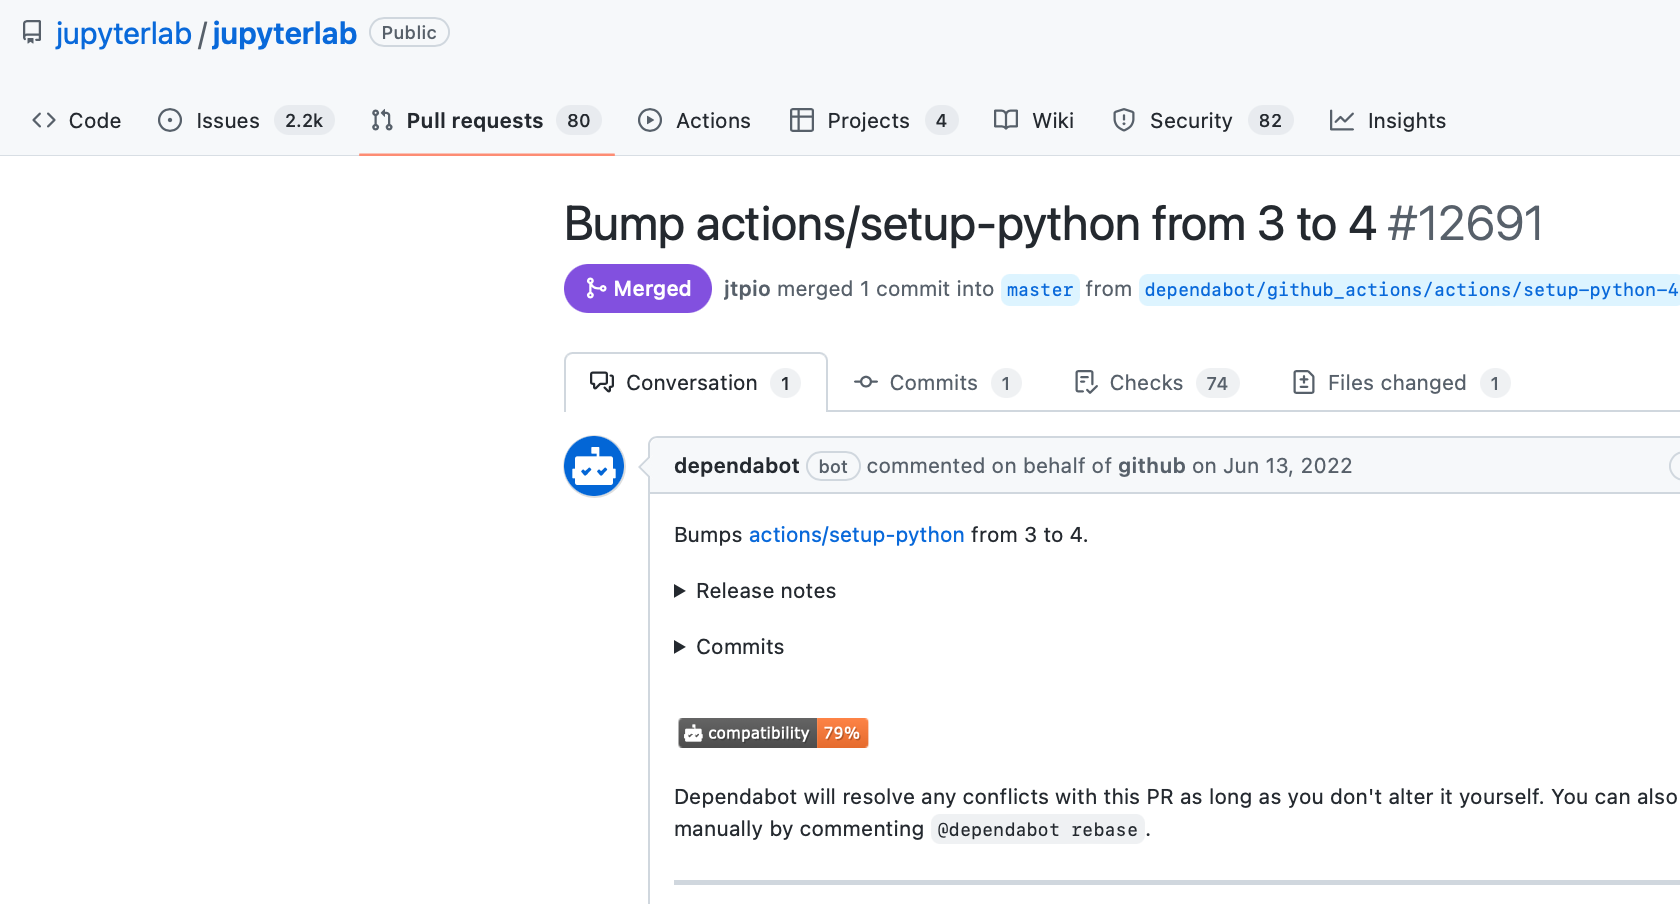Click the compatibility 79% badge
Screen dimensions: 1680x904
coord(773,733)
